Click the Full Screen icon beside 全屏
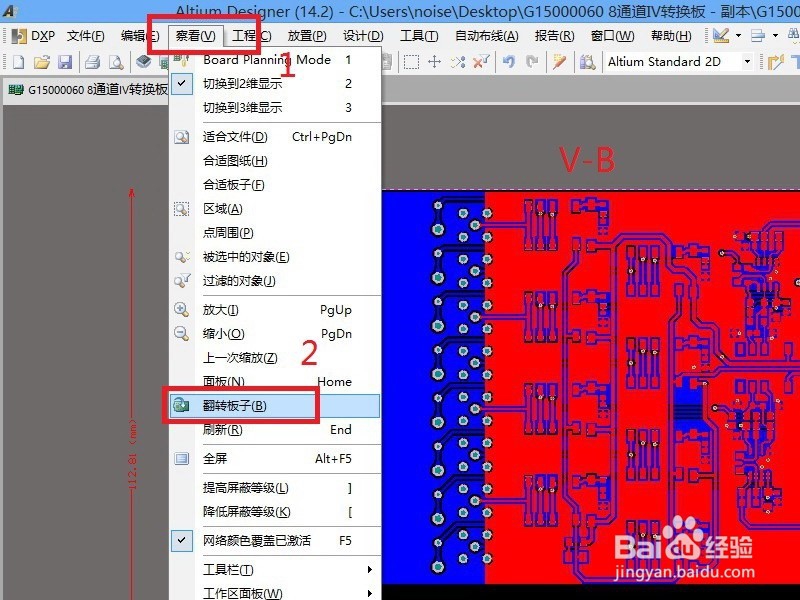 click(x=182, y=458)
